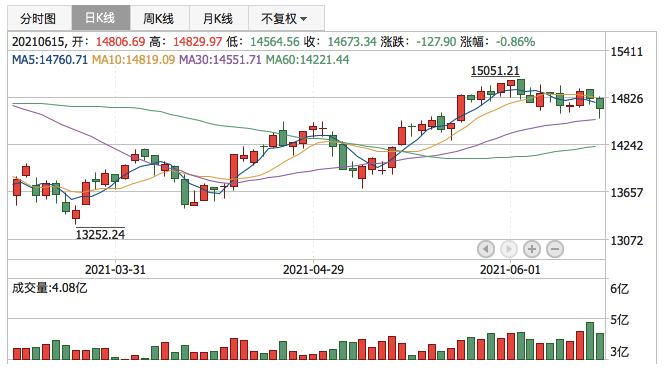Click the left arrow chart scroll button
The height and width of the screenshot is (369, 666).
(486, 249)
